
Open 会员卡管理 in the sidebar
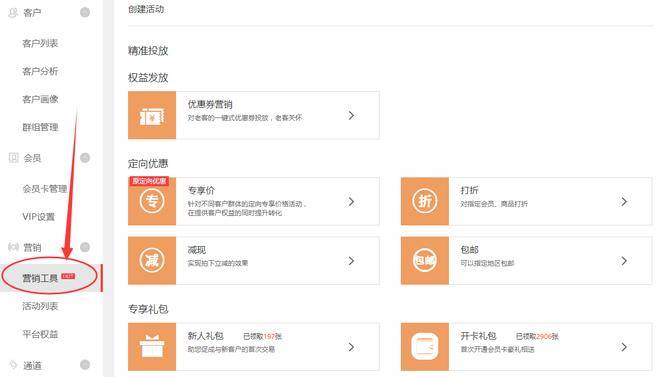(x=45, y=189)
